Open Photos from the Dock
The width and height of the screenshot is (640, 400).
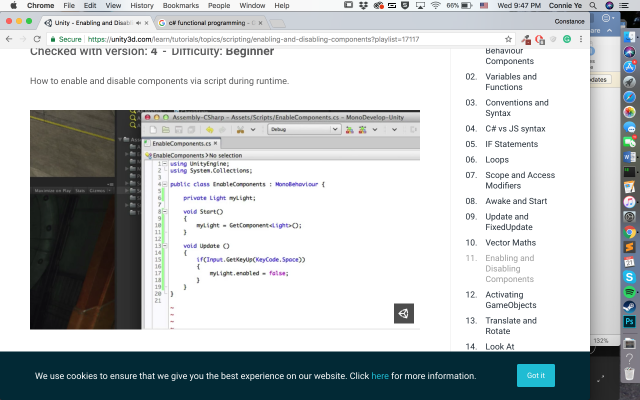pyautogui.click(x=629, y=112)
